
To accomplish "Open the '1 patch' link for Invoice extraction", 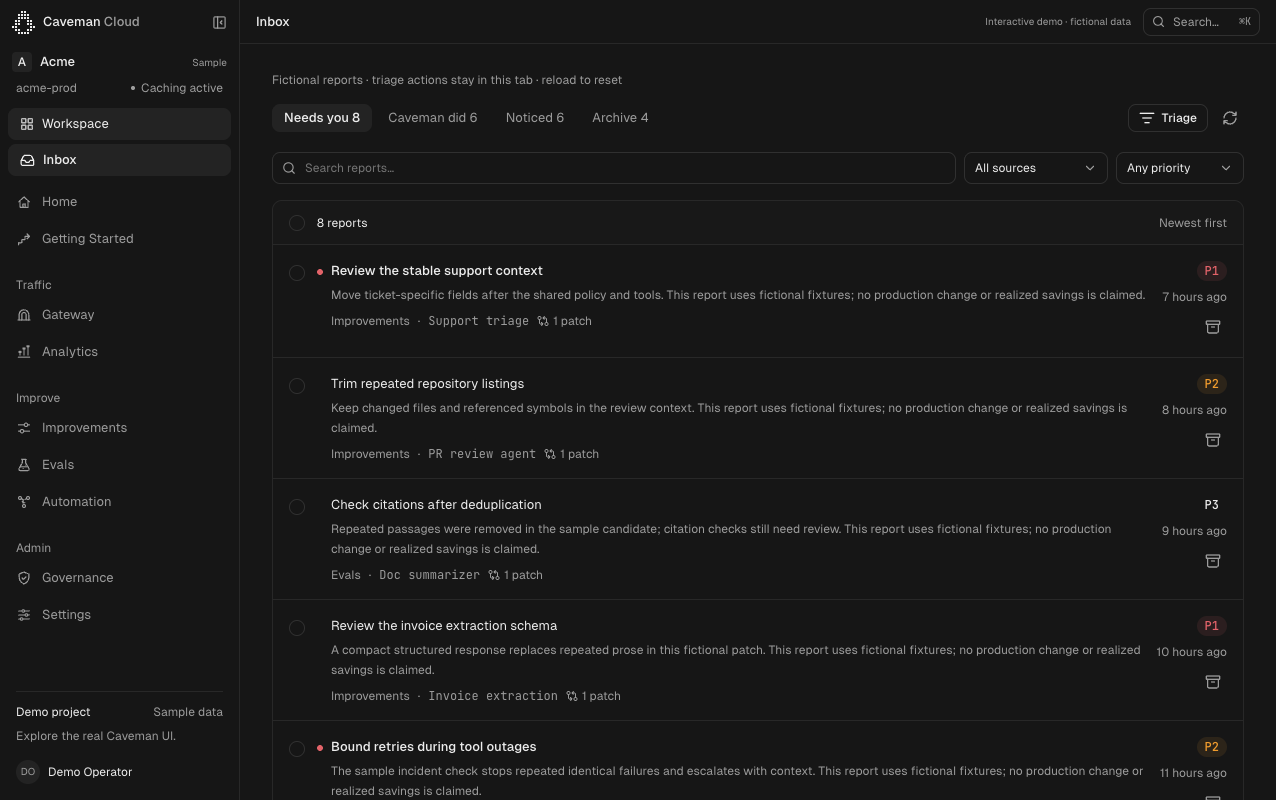I will point(593,696).
